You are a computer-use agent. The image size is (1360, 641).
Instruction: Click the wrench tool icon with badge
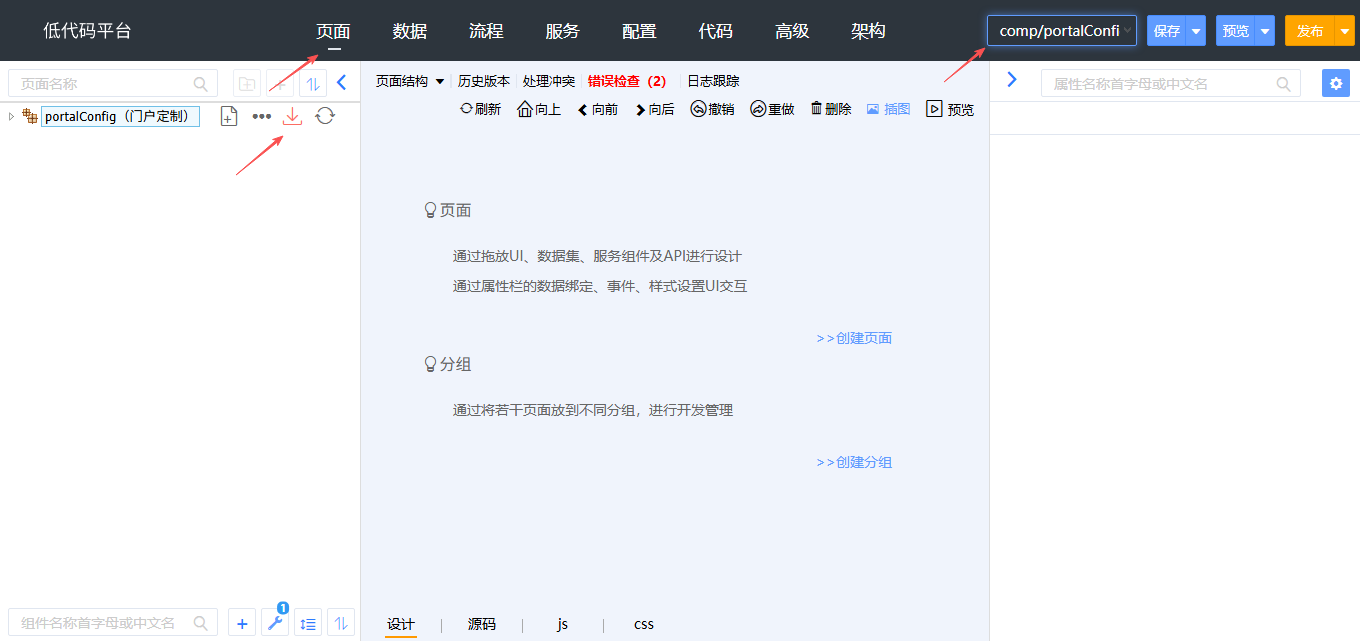275,623
